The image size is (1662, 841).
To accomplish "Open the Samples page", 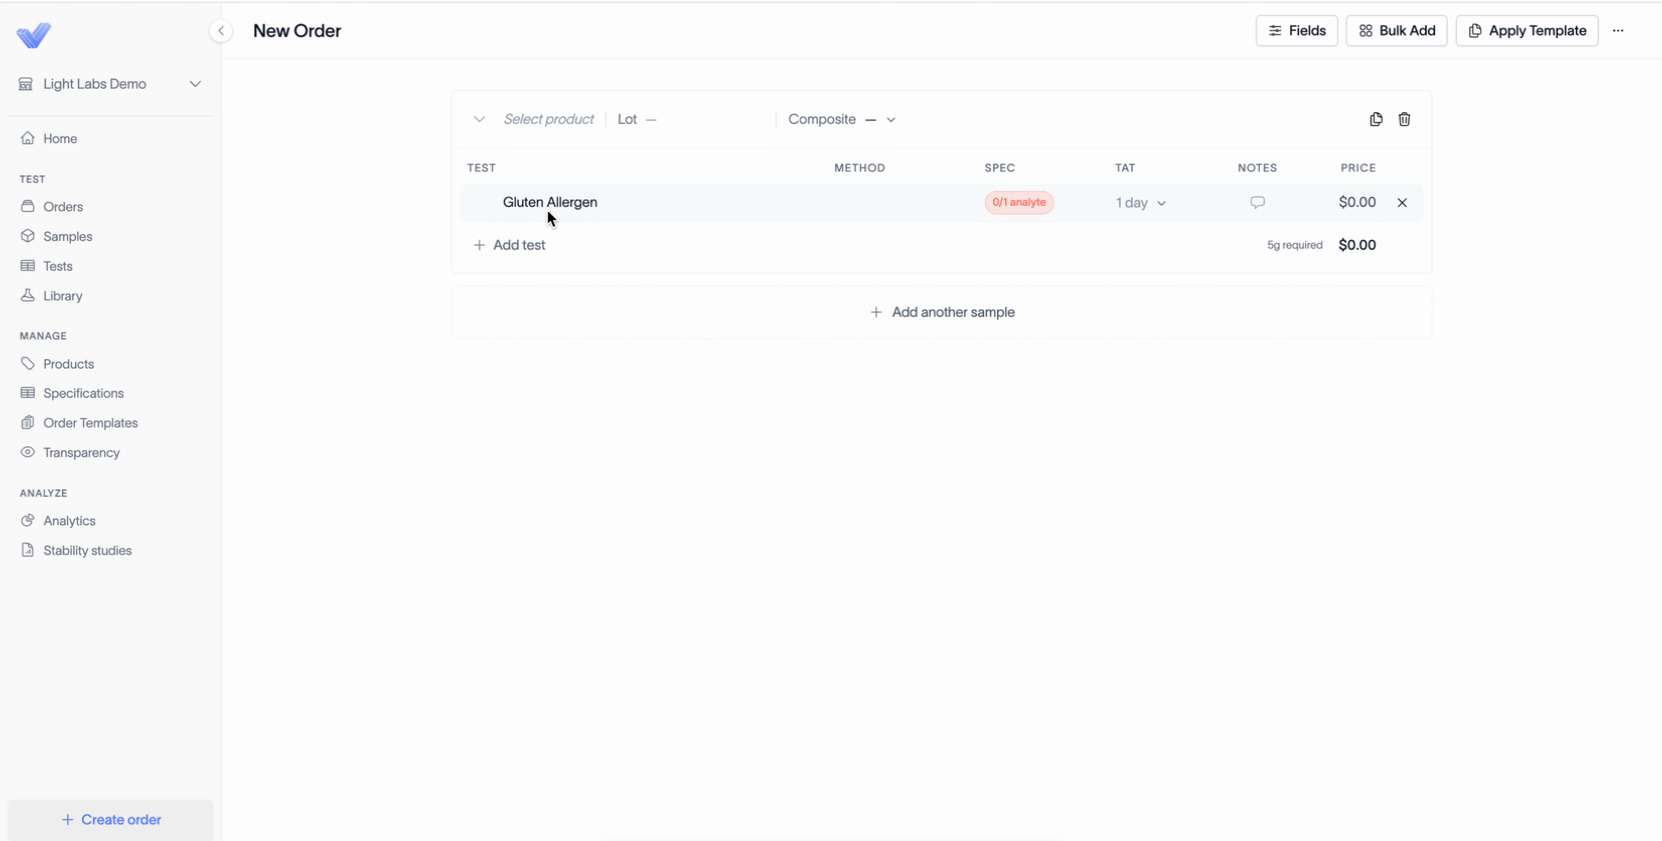I will tap(68, 237).
